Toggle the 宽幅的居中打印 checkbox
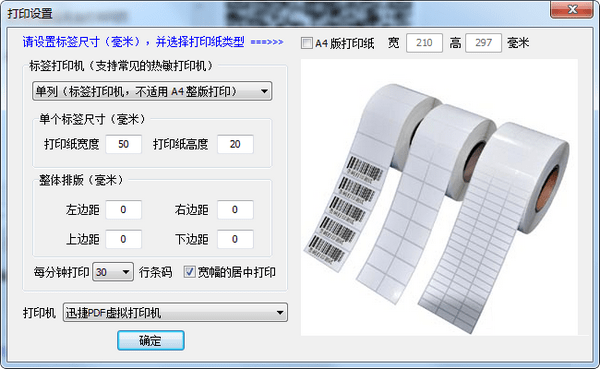 [189, 272]
